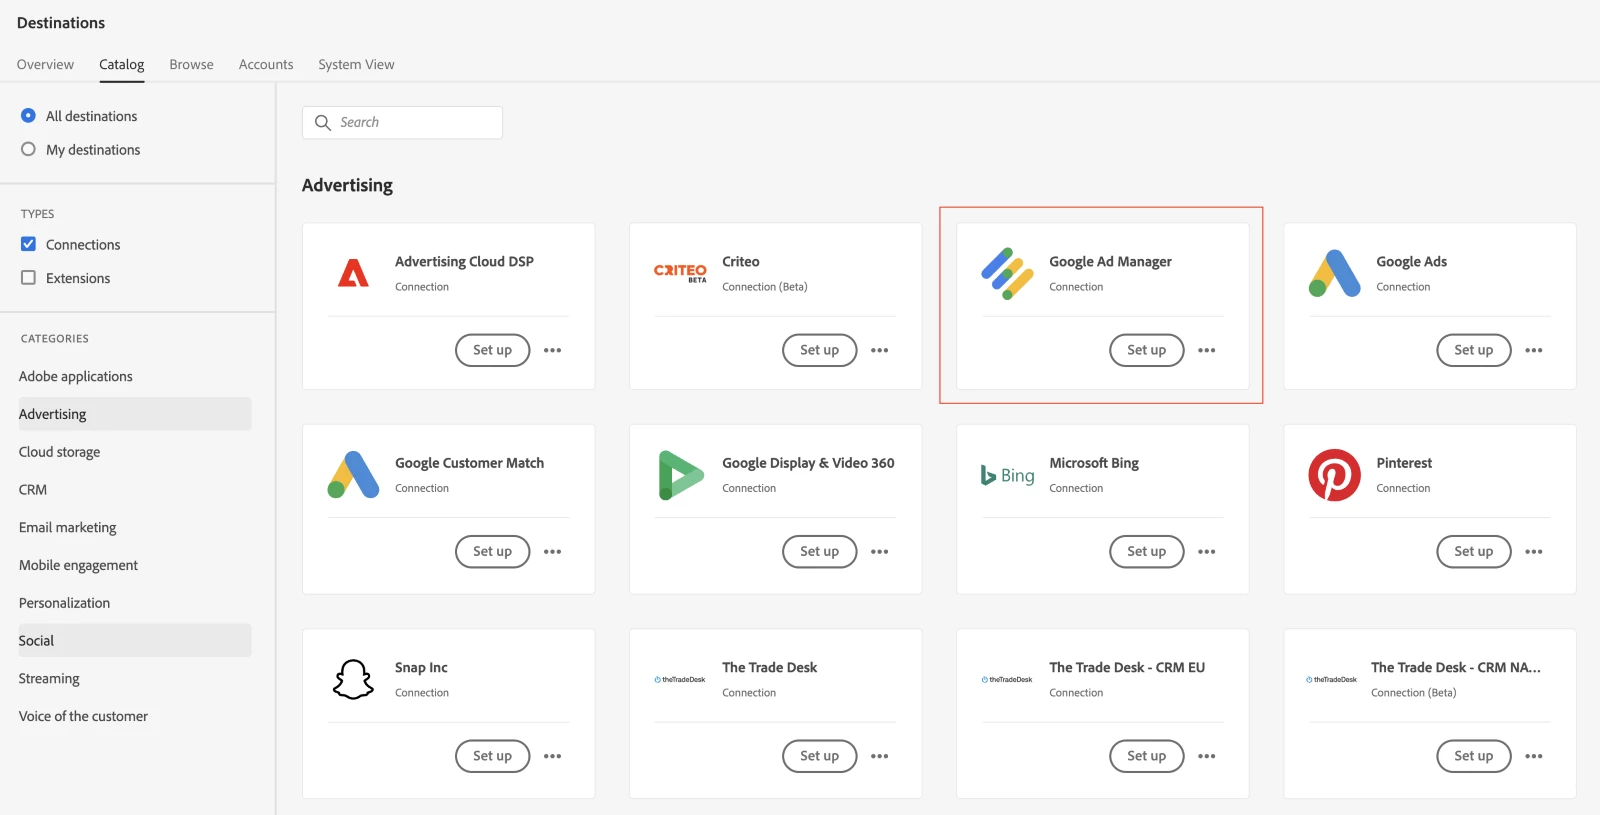Viewport: 1600px width, 815px height.
Task: Switch to the Overview tab
Action: (45, 64)
